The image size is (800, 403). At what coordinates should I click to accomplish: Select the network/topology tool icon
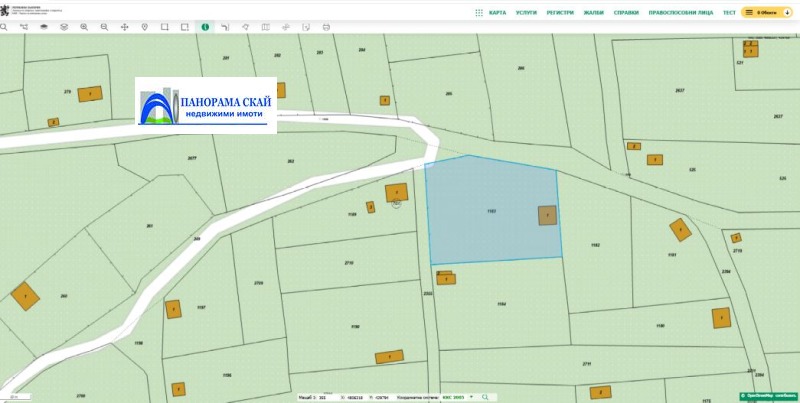[x=24, y=27]
